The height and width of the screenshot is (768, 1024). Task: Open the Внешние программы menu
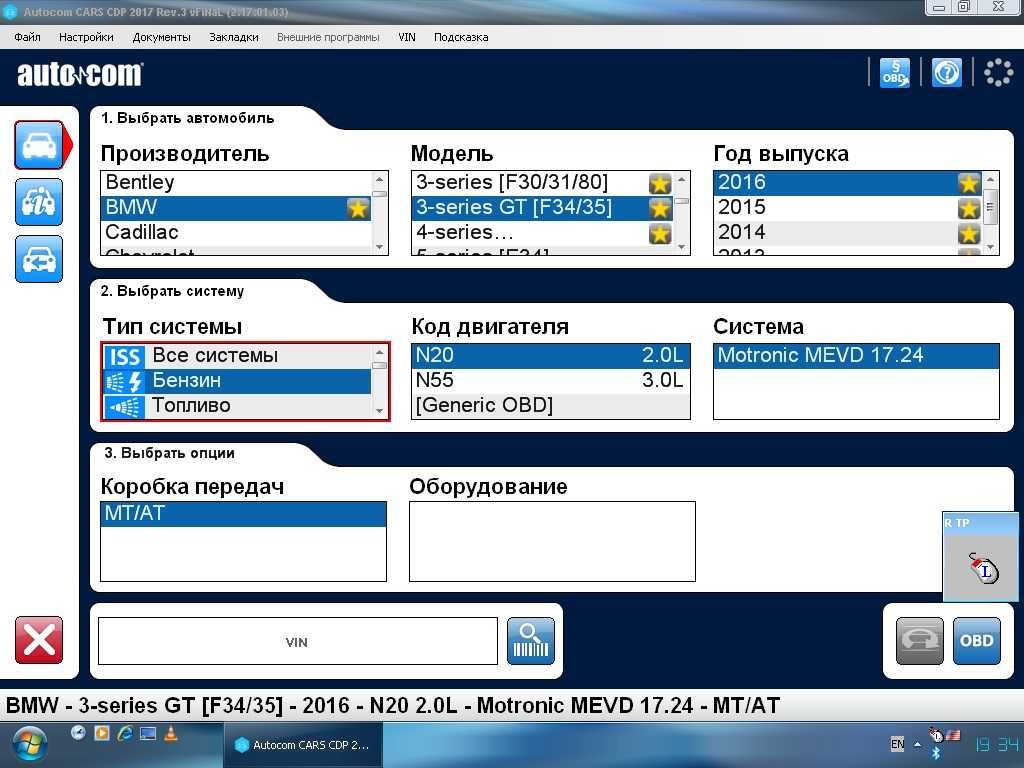pyautogui.click(x=328, y=37)
